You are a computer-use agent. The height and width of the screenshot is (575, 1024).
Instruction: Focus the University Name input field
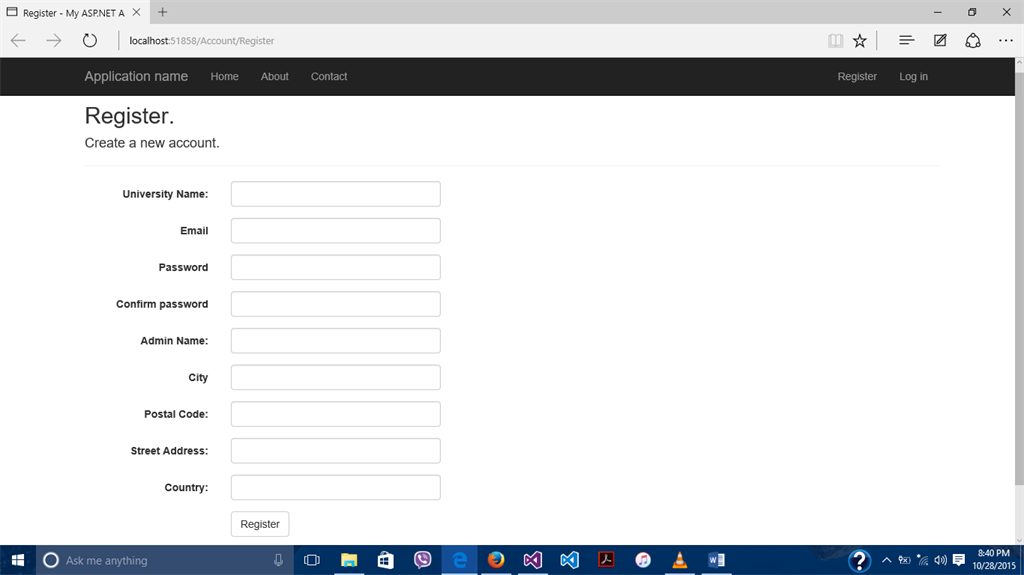[336, 194]
